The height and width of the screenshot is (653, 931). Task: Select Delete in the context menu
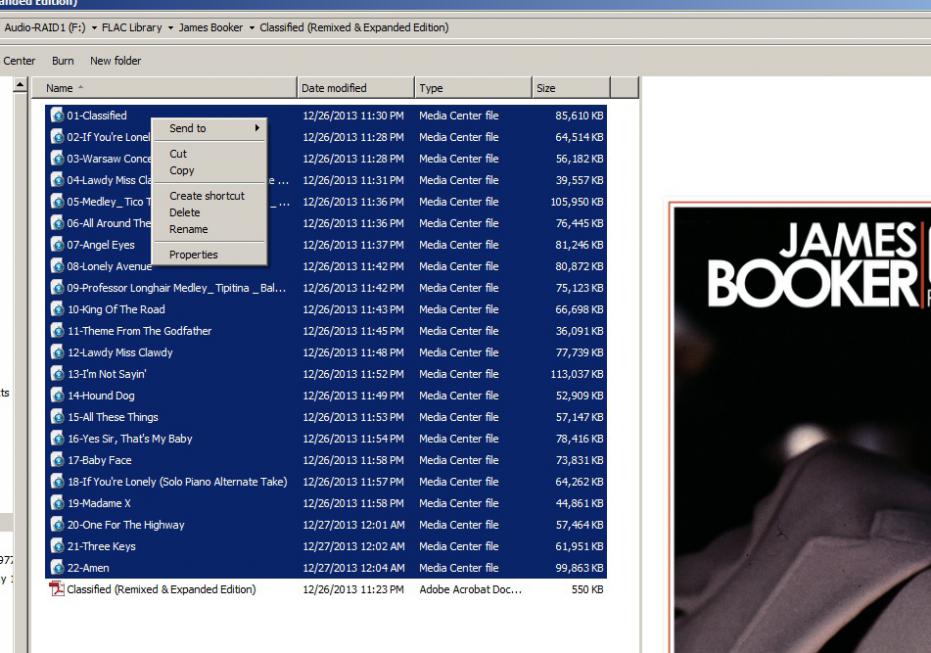tap(185, 213)
